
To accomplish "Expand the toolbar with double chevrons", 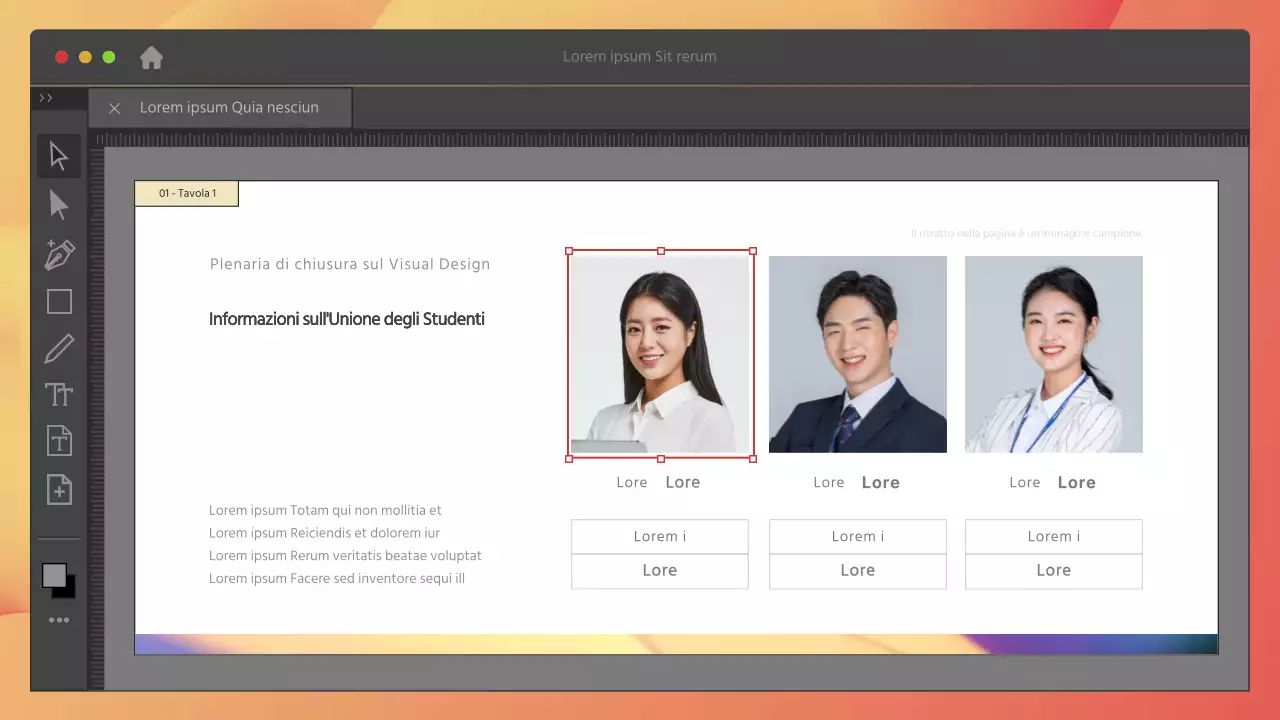I will pyautogui.click(x=46, y=98).
